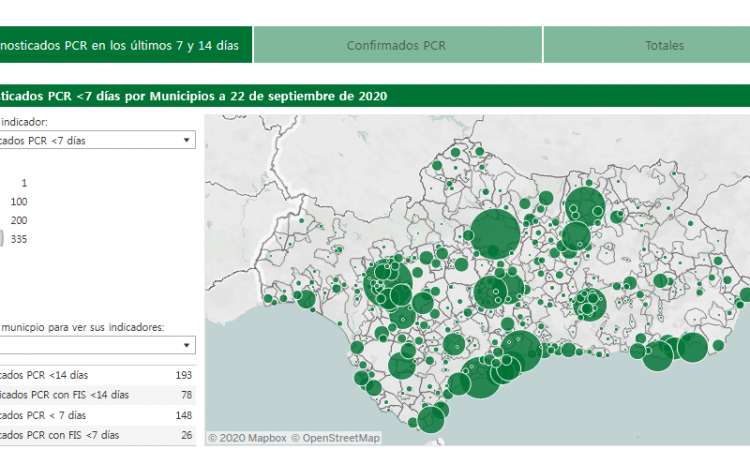This screenshot has height=450, width=750.
Task: Click the PCR con FIS <14 días row showing 78
Action: pyautogui.click(x=95, y=395)
